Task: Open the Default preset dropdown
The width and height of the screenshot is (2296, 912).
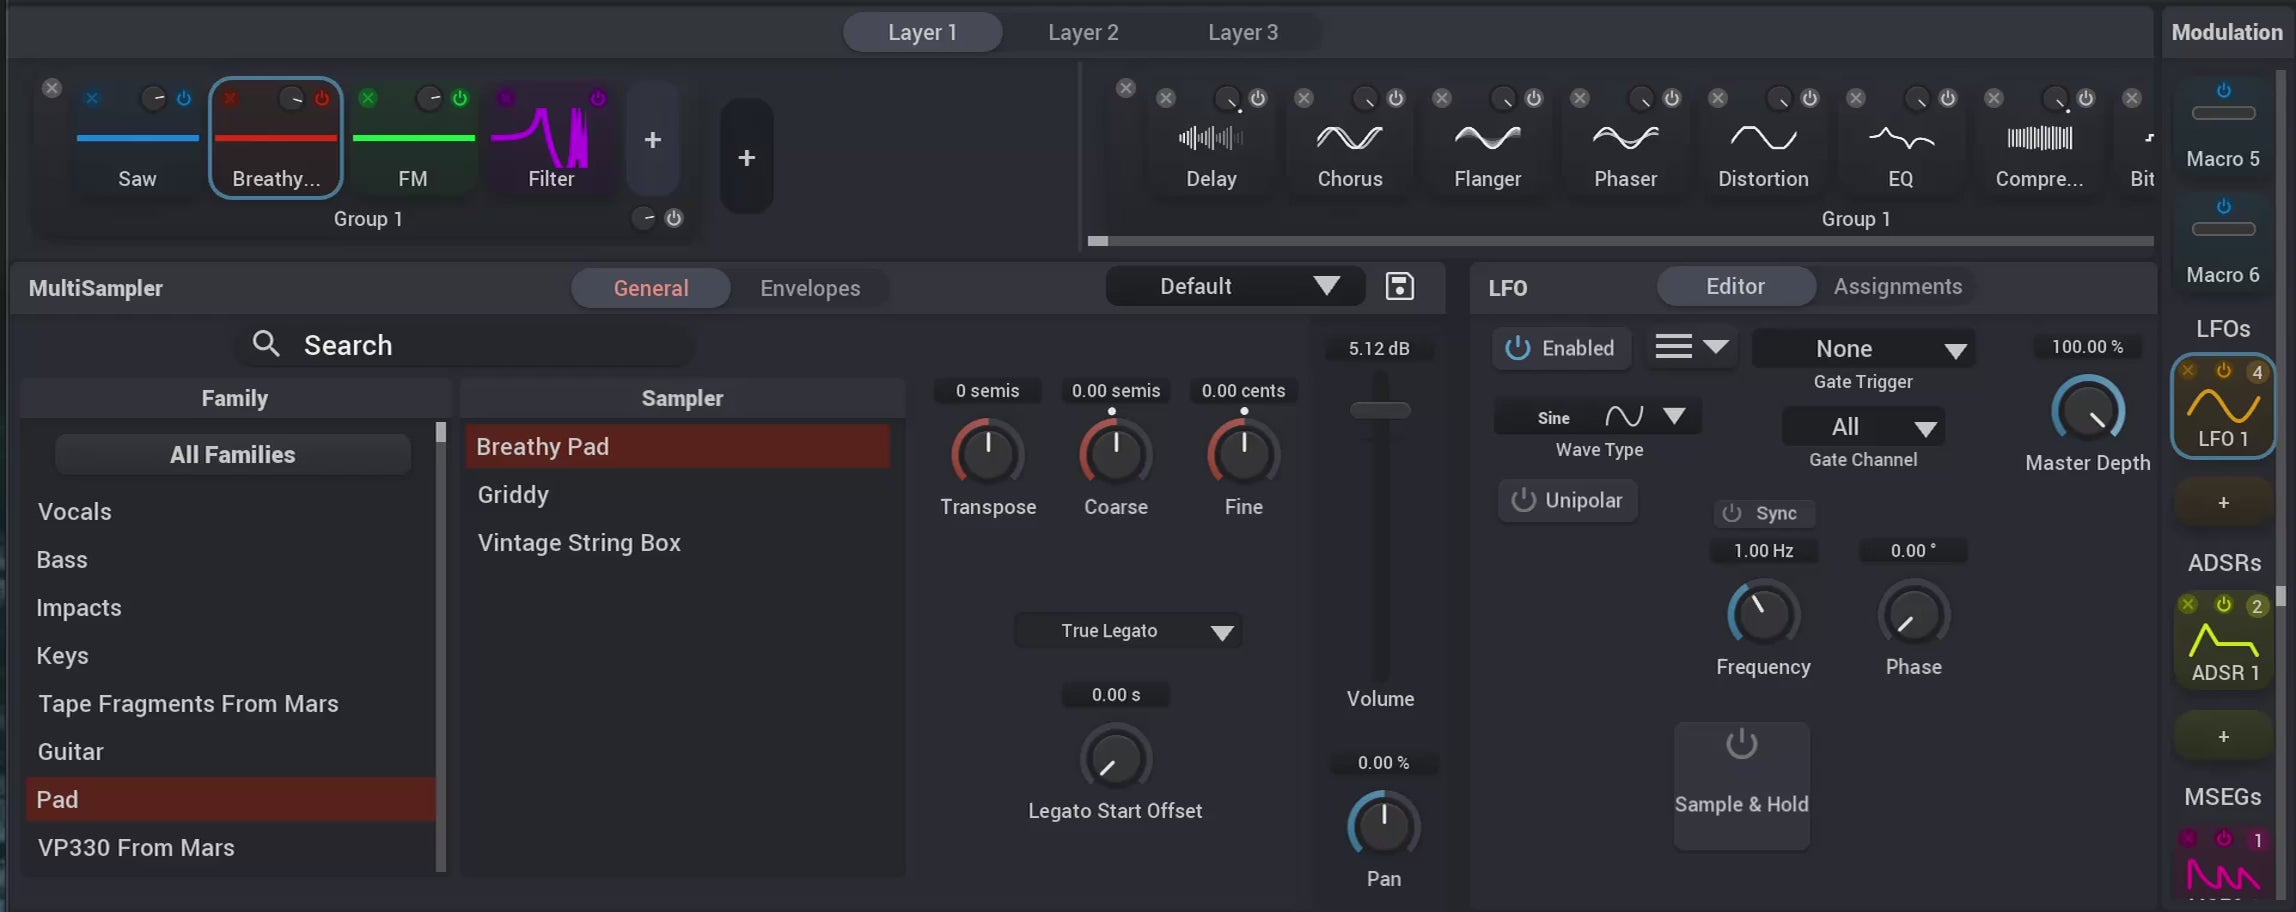Action: [x=1235, y=286]
